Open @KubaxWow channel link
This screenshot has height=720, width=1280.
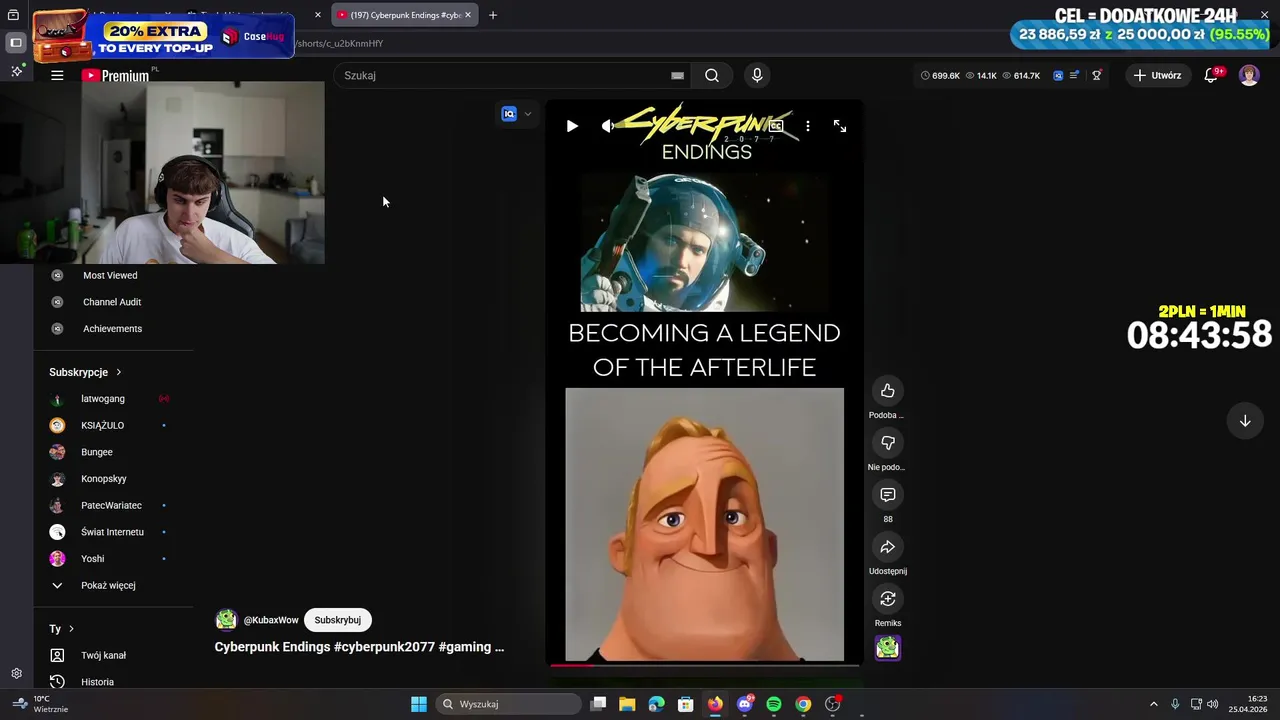click(x=271, y=620)
